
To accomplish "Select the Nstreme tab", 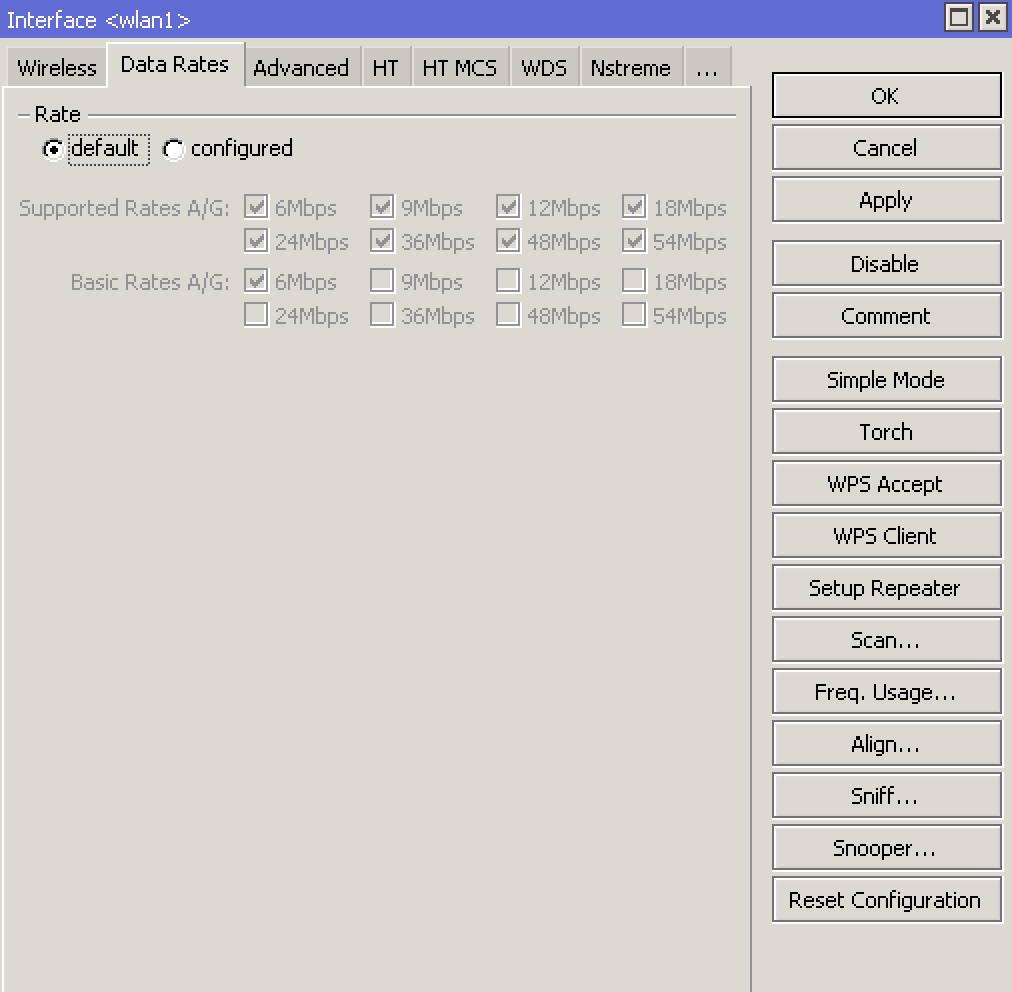I will 631,67.
